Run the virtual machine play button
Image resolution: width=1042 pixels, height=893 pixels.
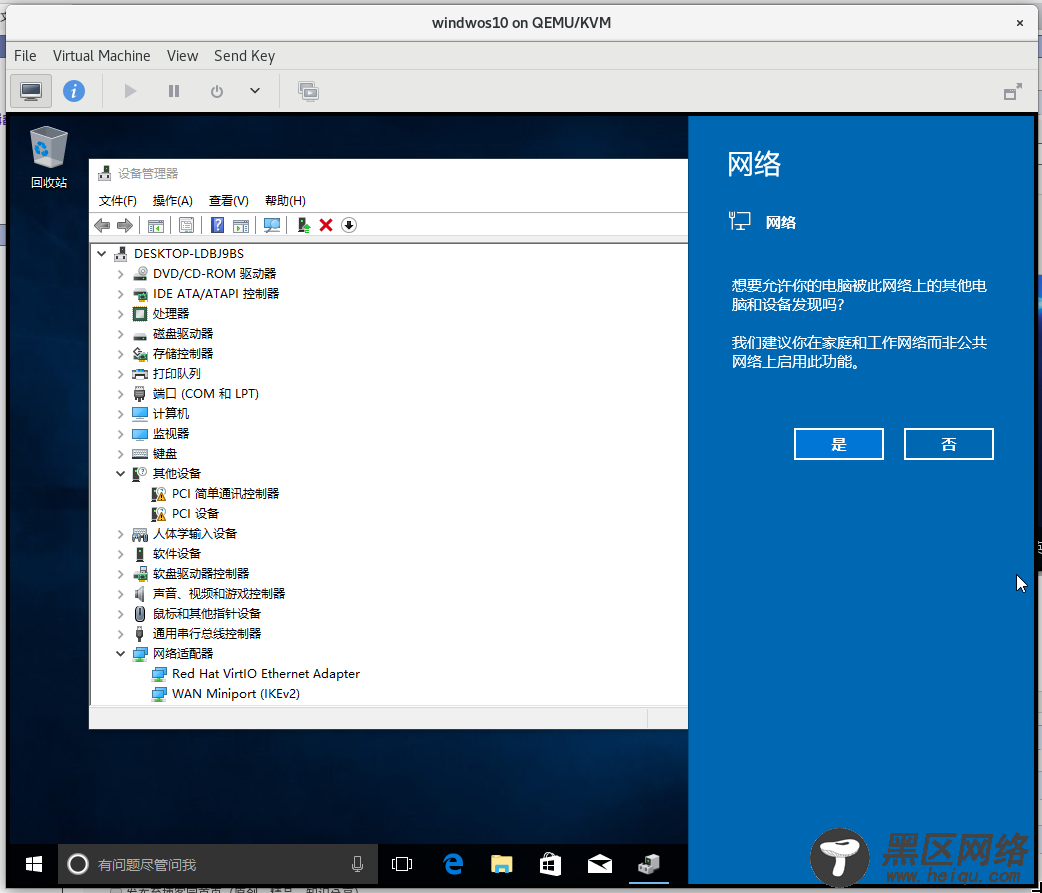[130, 91]
